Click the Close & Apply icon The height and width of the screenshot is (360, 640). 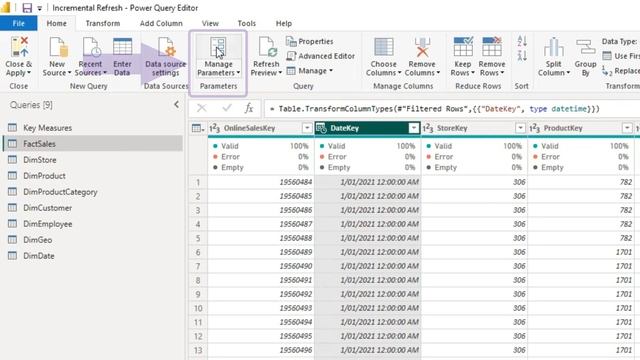pyautogui.click(x=20, y=47)
